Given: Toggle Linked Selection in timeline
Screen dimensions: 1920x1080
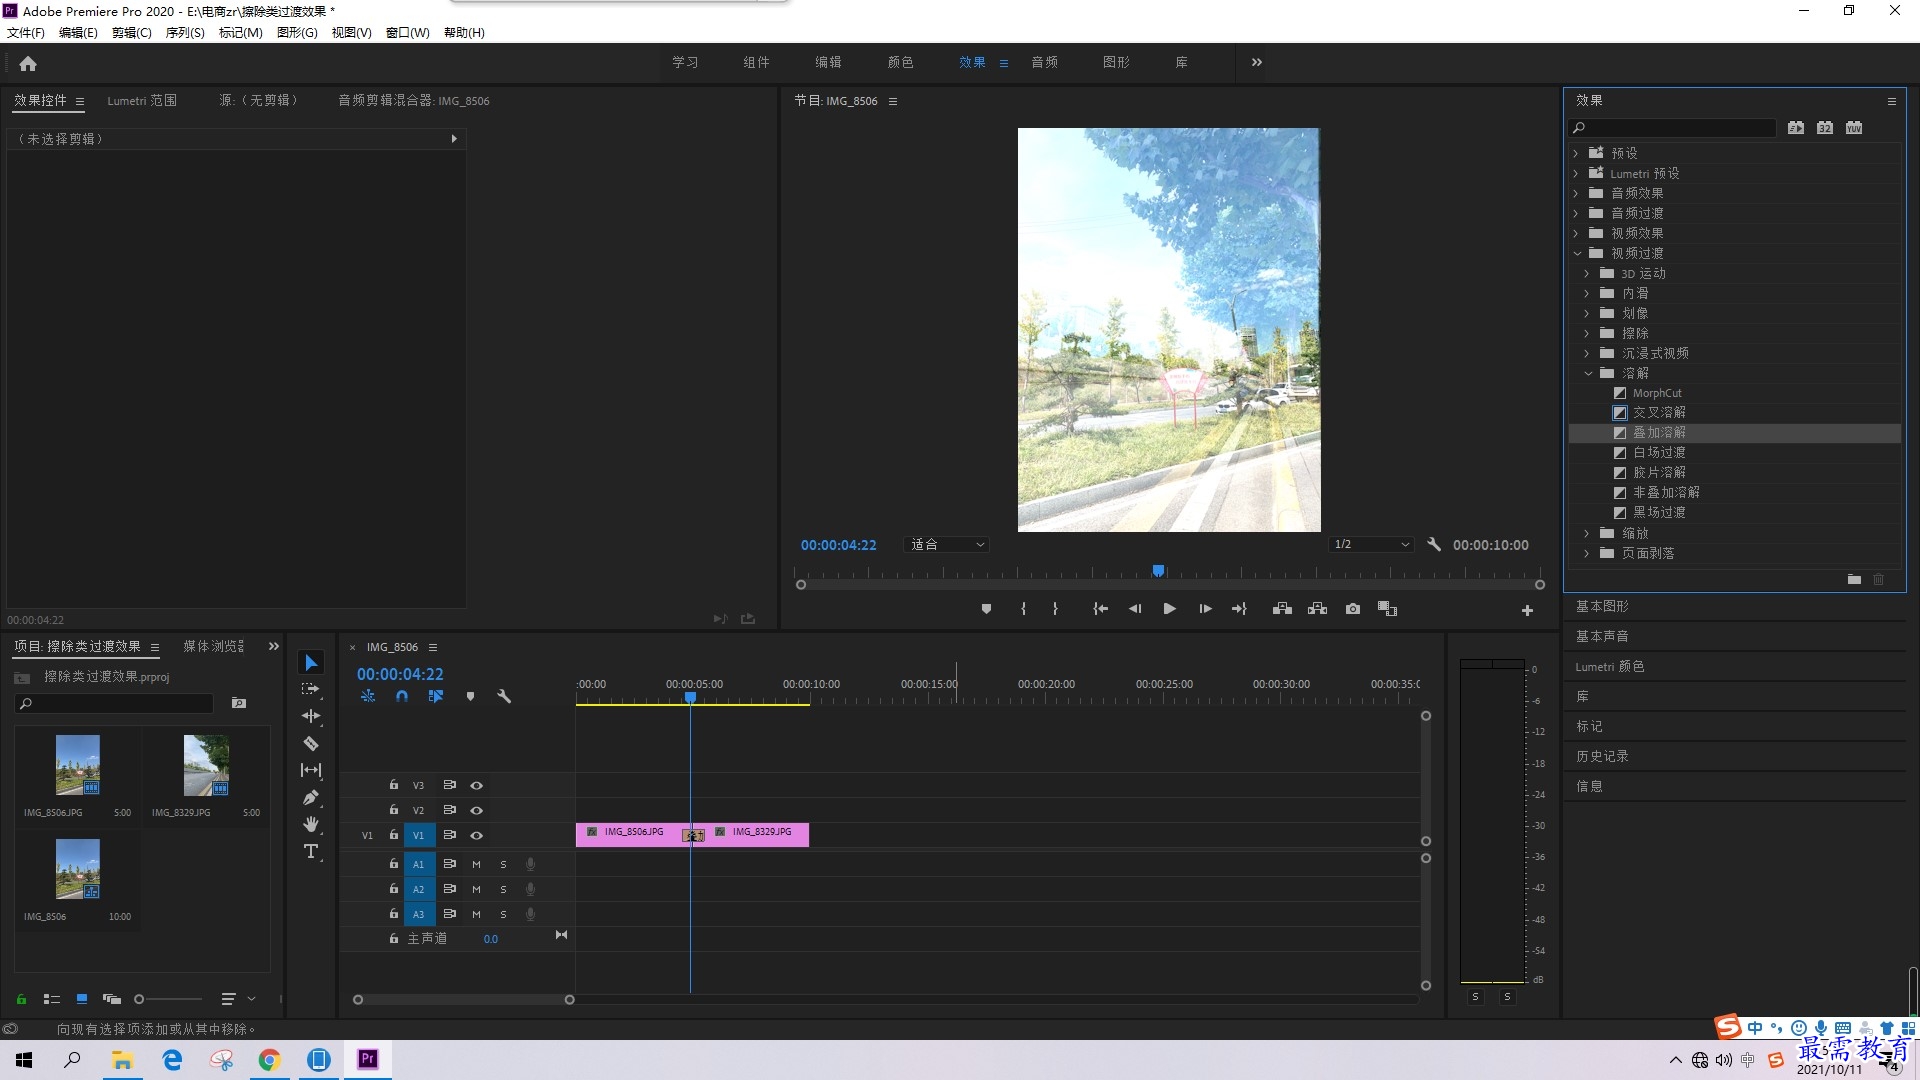Looking at the screenshot, I should click(x=436, y=696).
